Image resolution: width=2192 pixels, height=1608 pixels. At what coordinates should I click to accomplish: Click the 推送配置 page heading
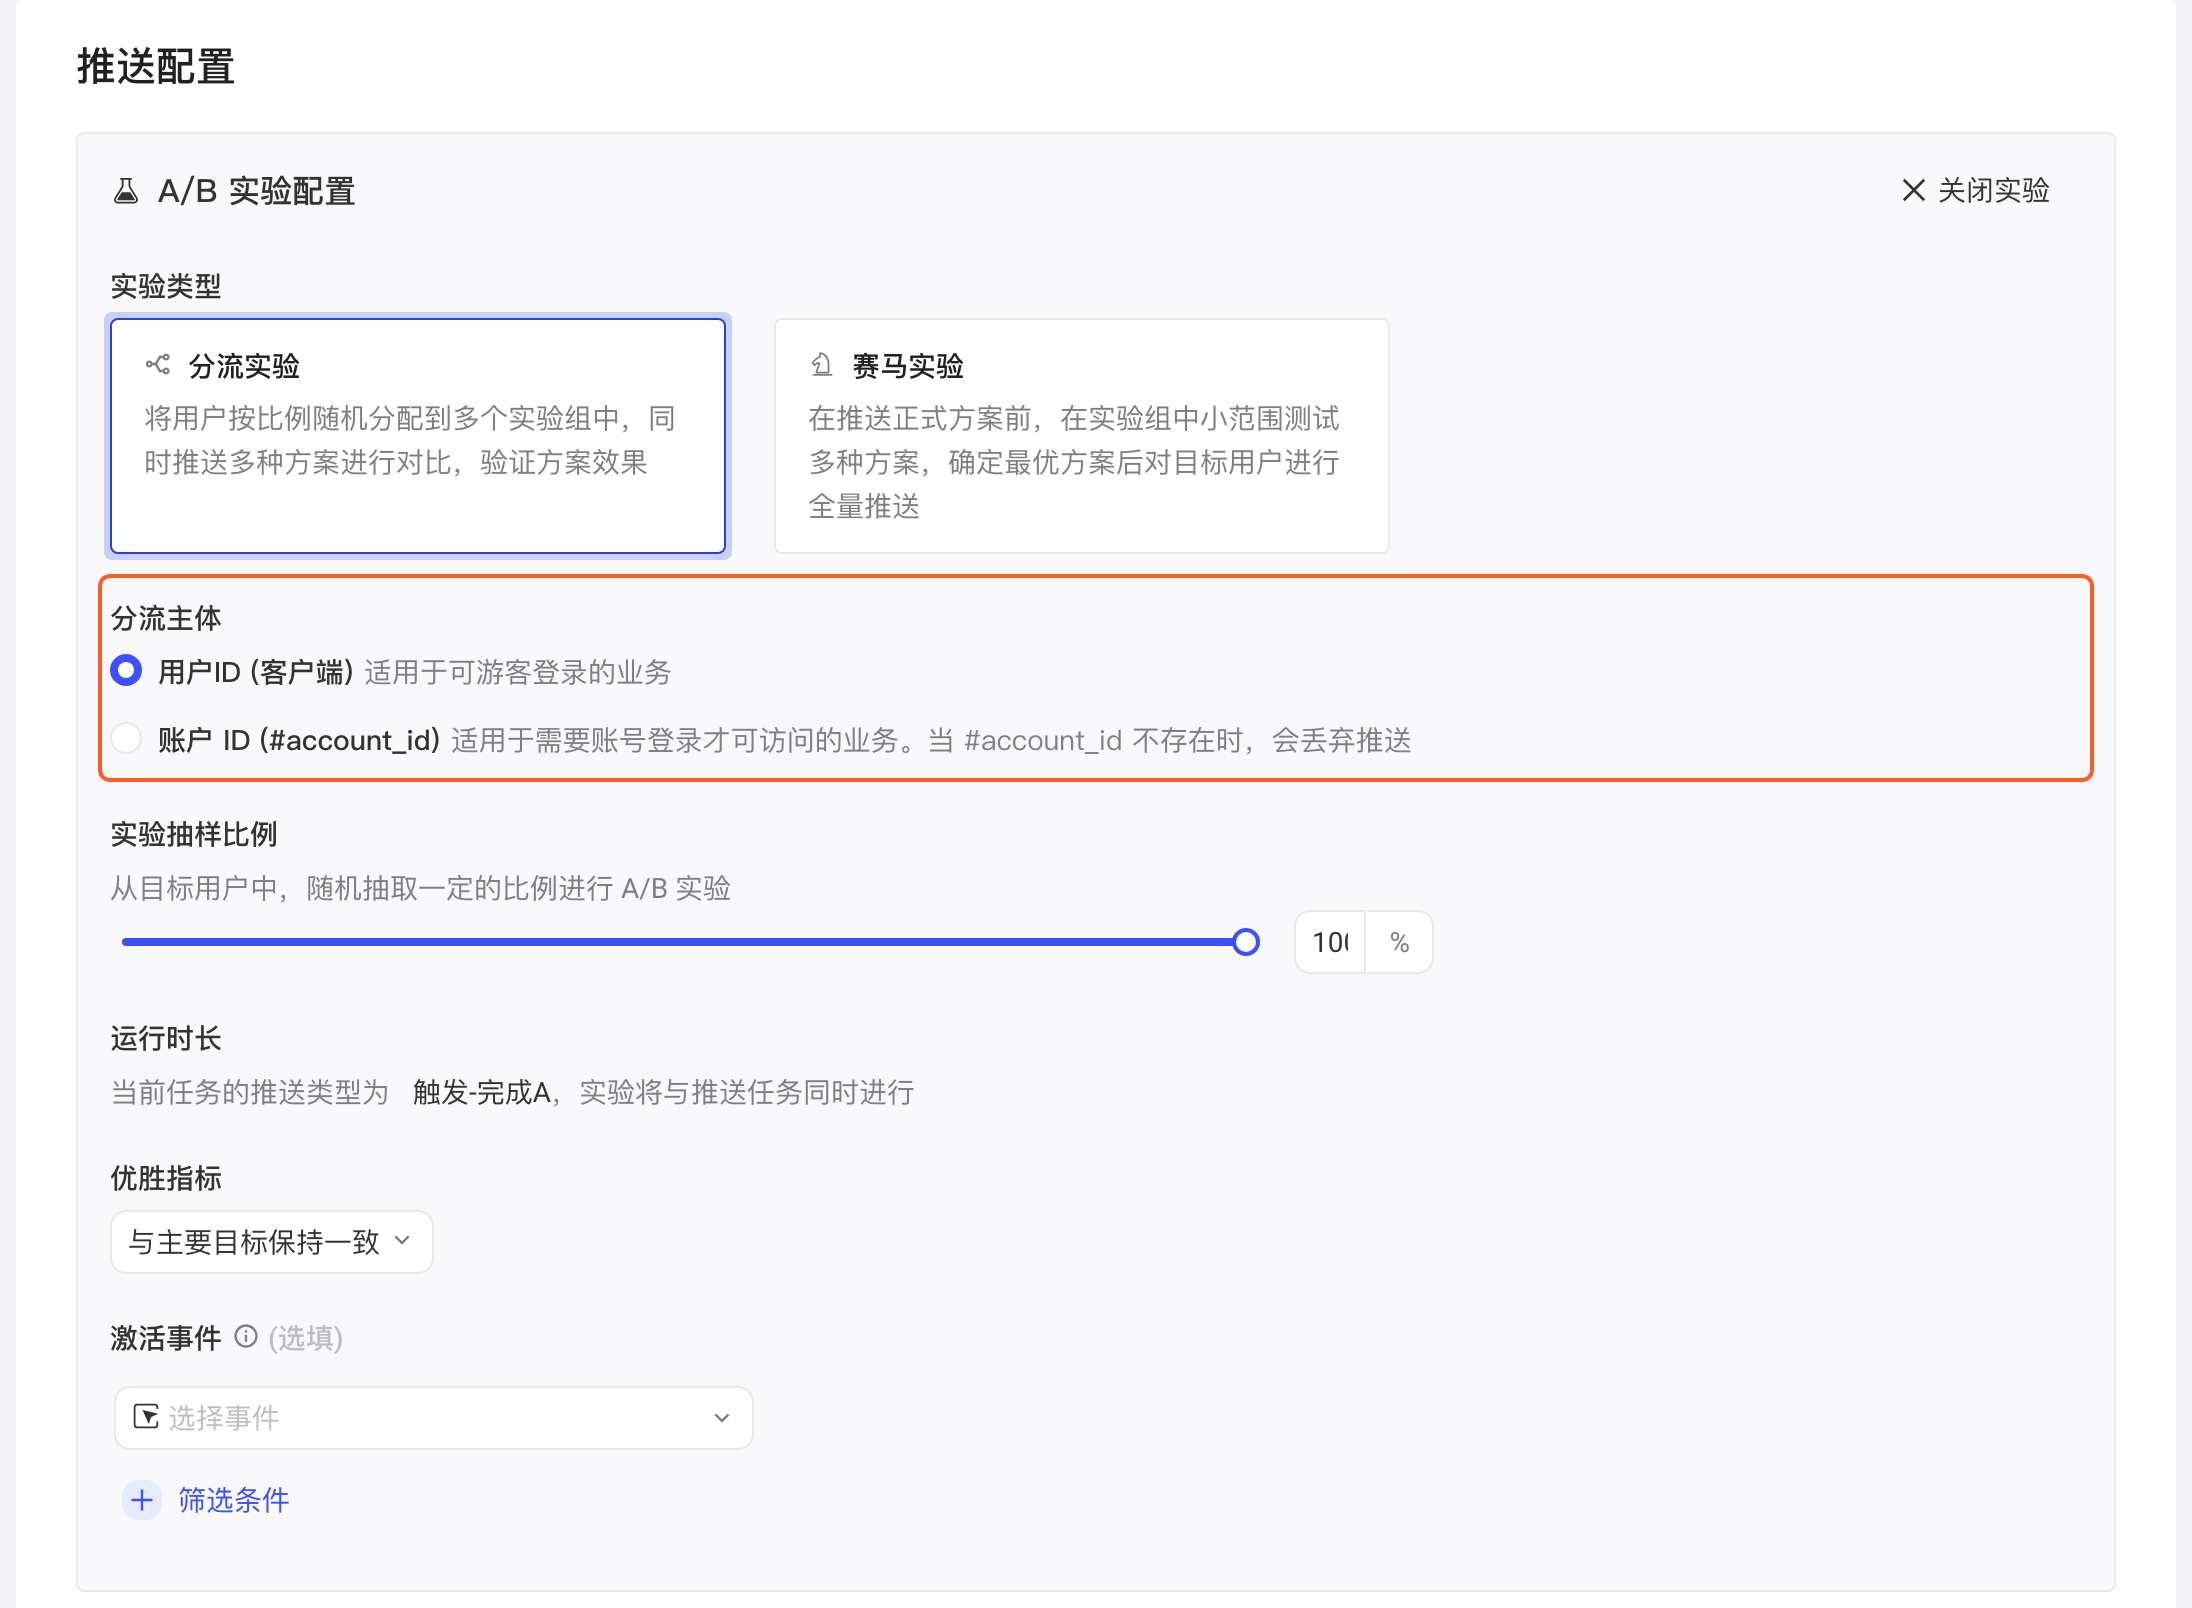[156, 67]
